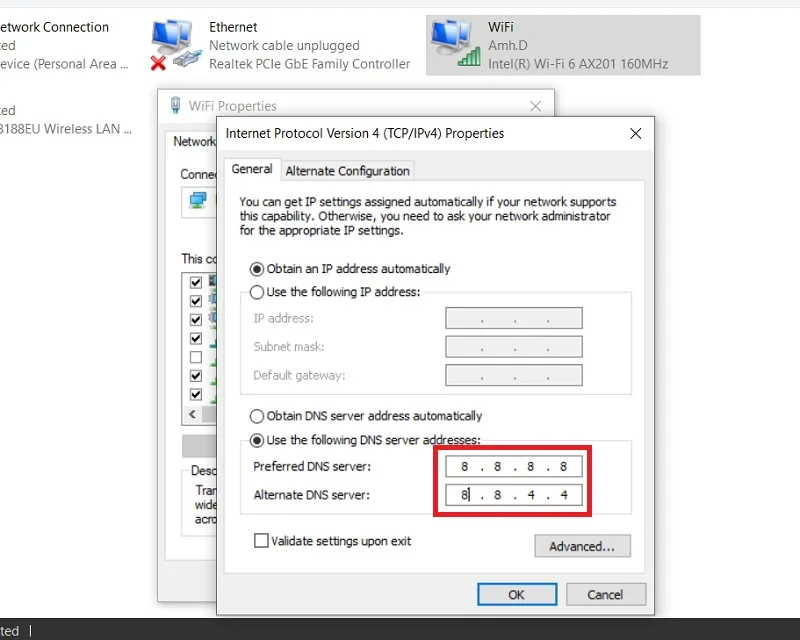Click the WiFi Properties title icon

(x=176, y=105)
